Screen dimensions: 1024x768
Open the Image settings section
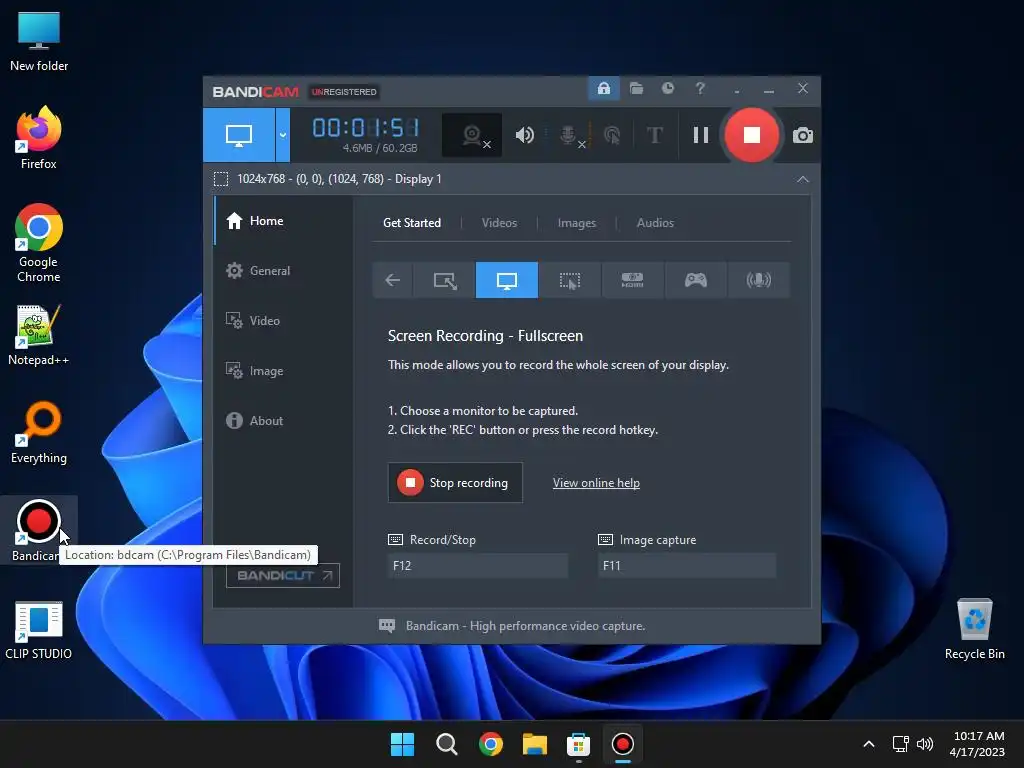tap(283, 370)
